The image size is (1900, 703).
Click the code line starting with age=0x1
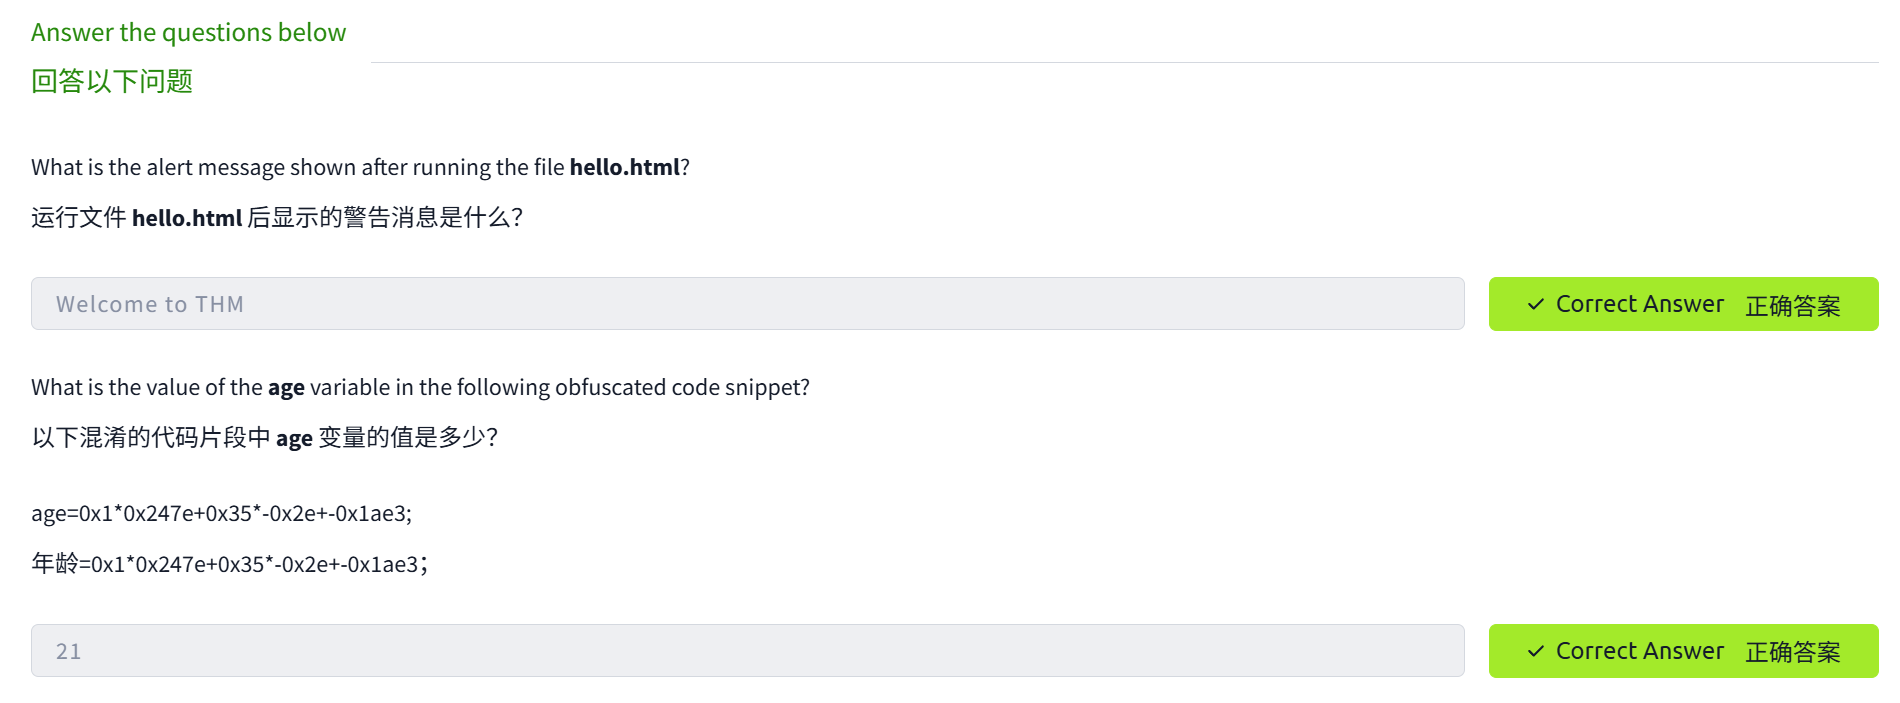tap(221, 513)
